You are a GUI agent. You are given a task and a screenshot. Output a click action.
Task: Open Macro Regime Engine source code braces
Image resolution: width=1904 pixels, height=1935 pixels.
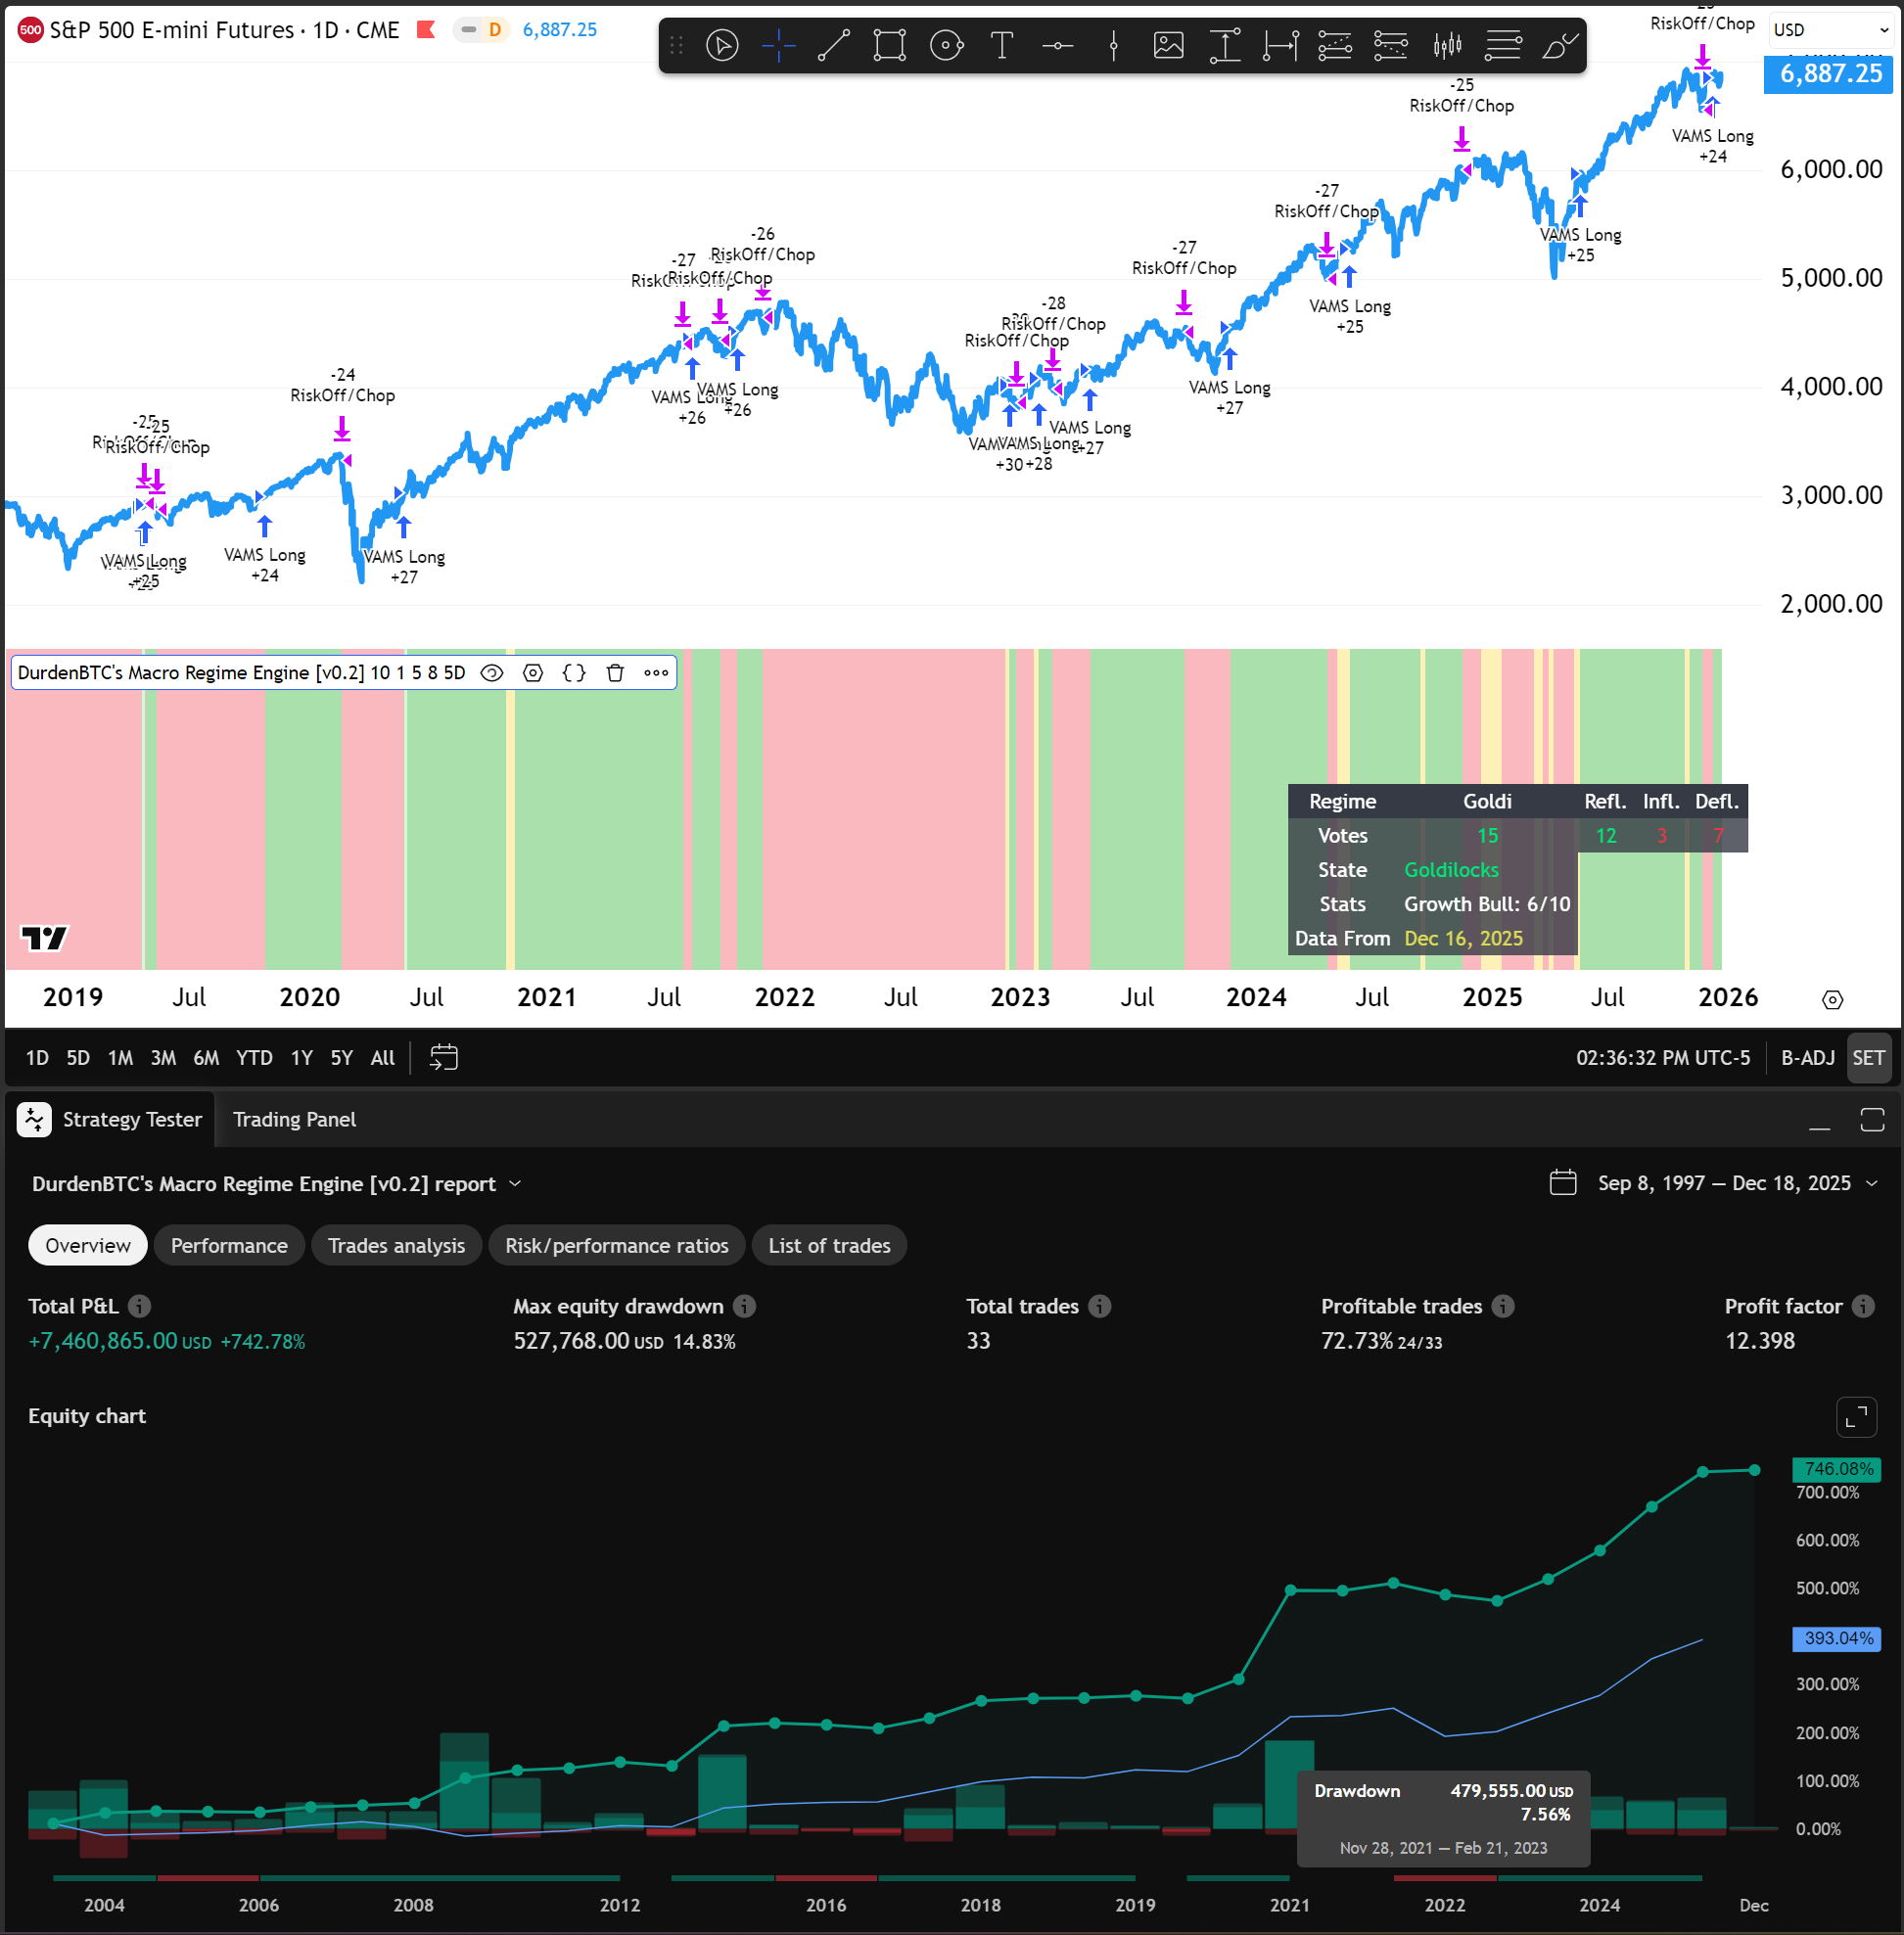pos(574,673)
